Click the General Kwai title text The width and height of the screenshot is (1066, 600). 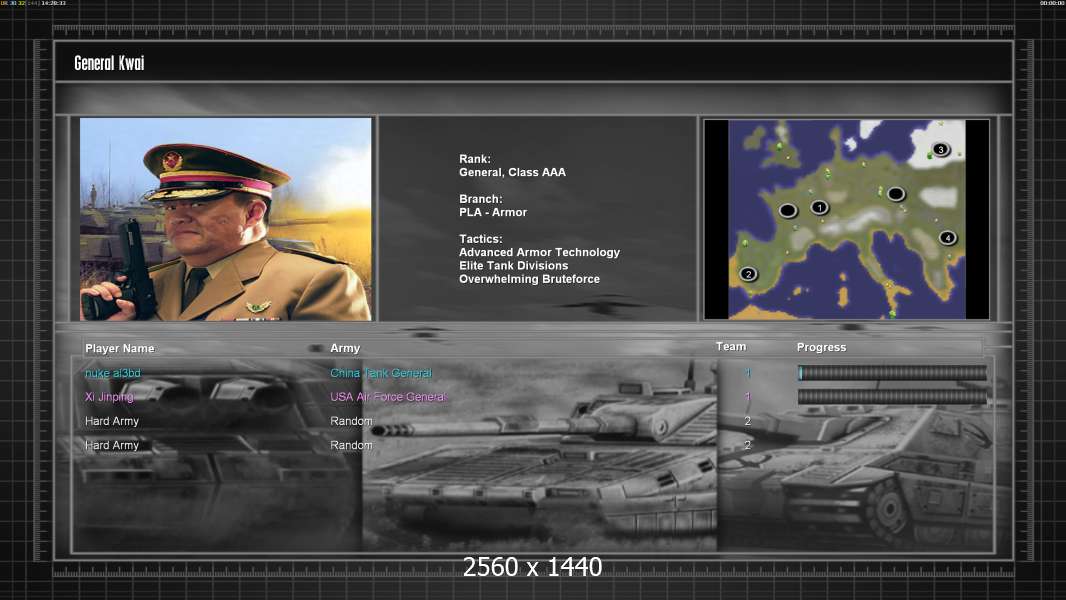point(109,63)
